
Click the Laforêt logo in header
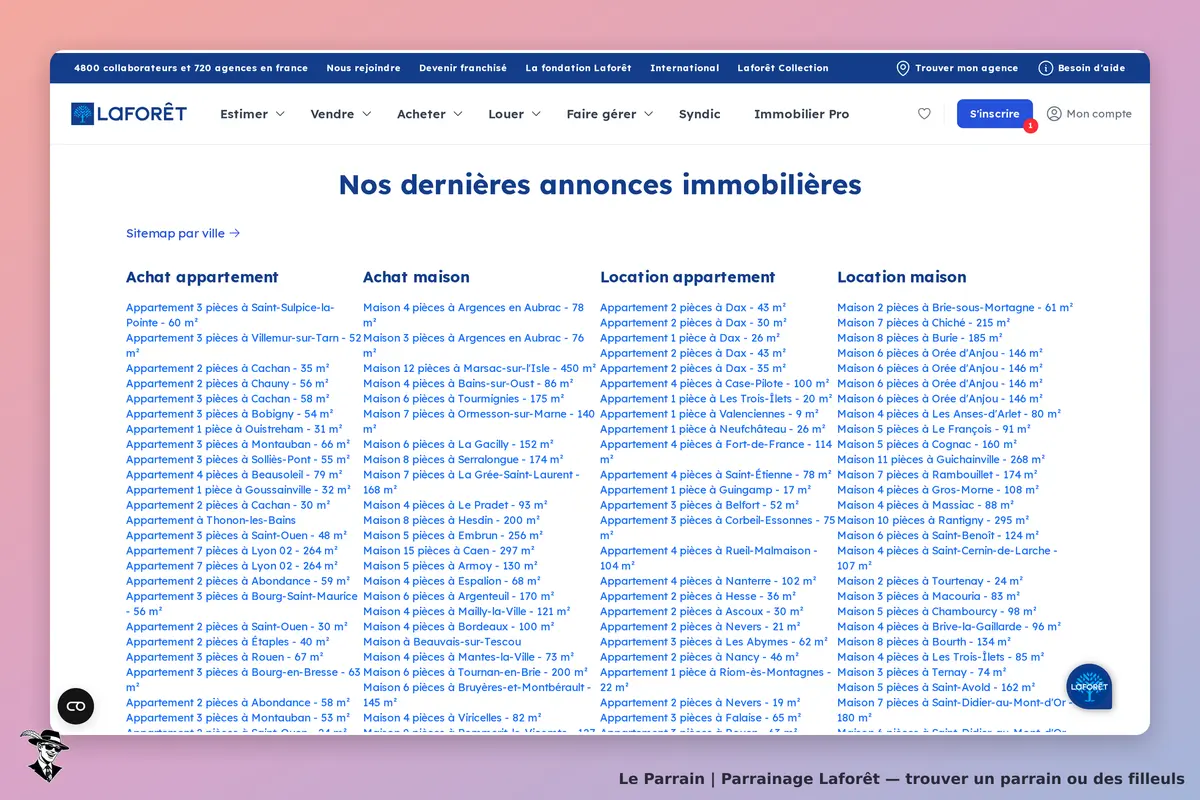(x=128, y=113)
